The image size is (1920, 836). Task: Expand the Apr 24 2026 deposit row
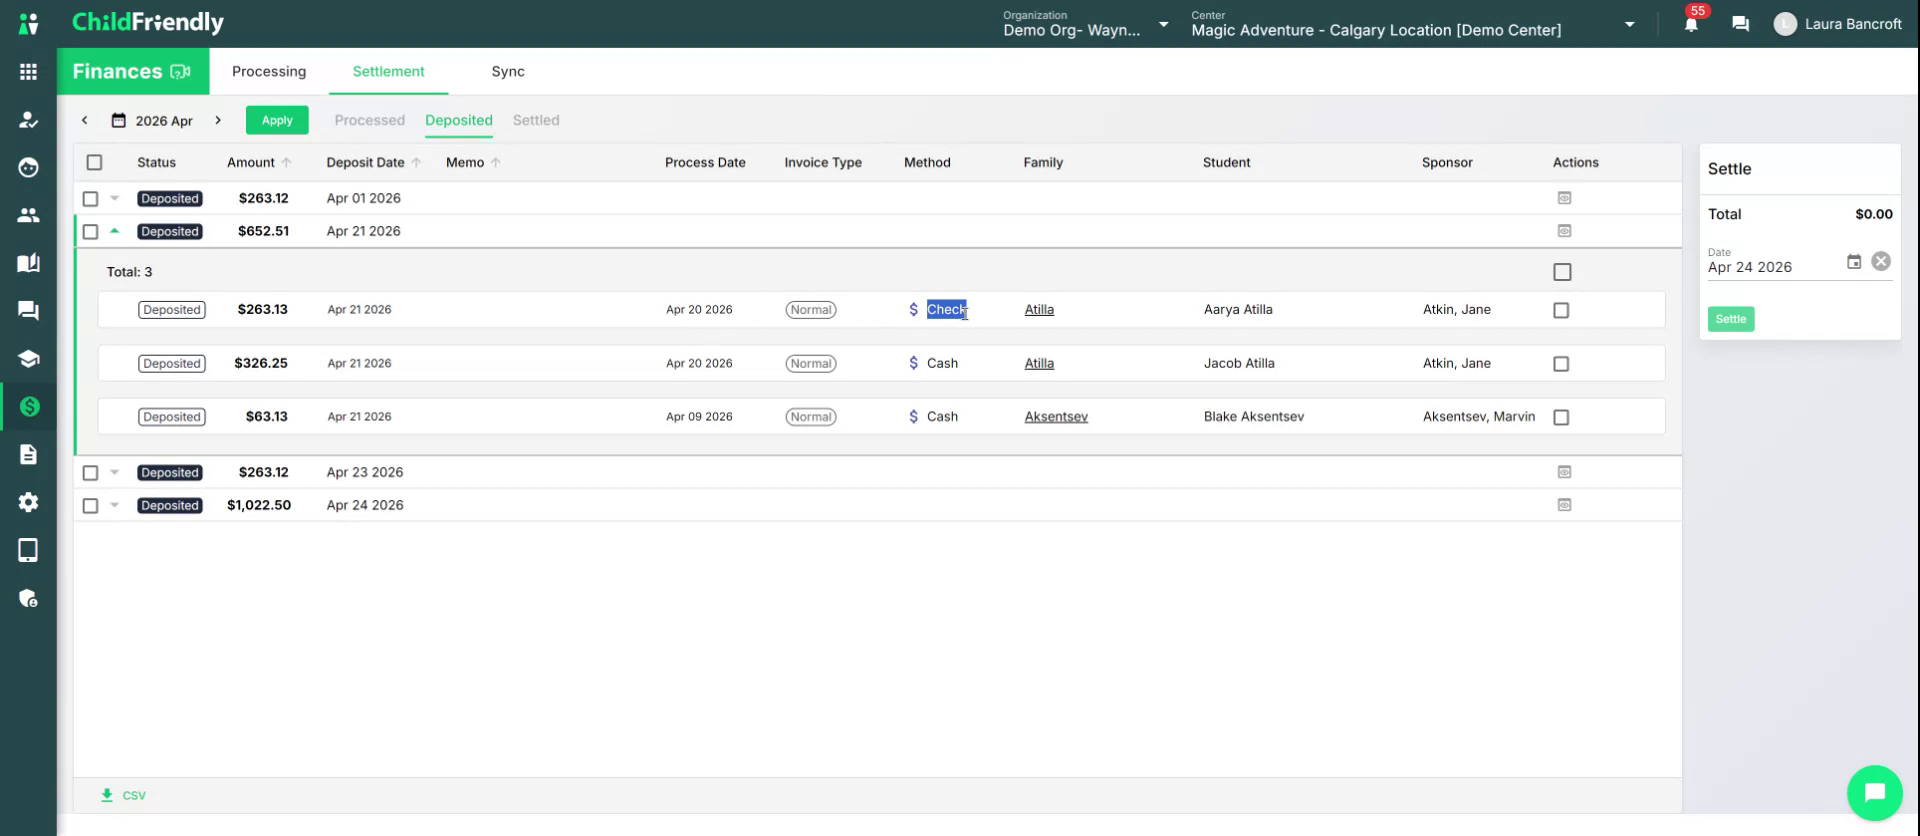[115, 505]
